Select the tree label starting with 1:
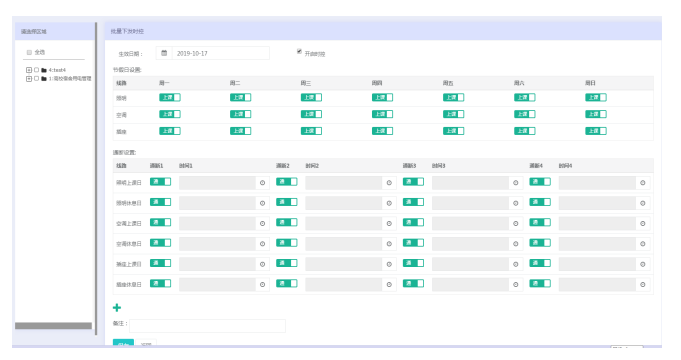Screen dimensions: 681x360 [x=70, y=79]
